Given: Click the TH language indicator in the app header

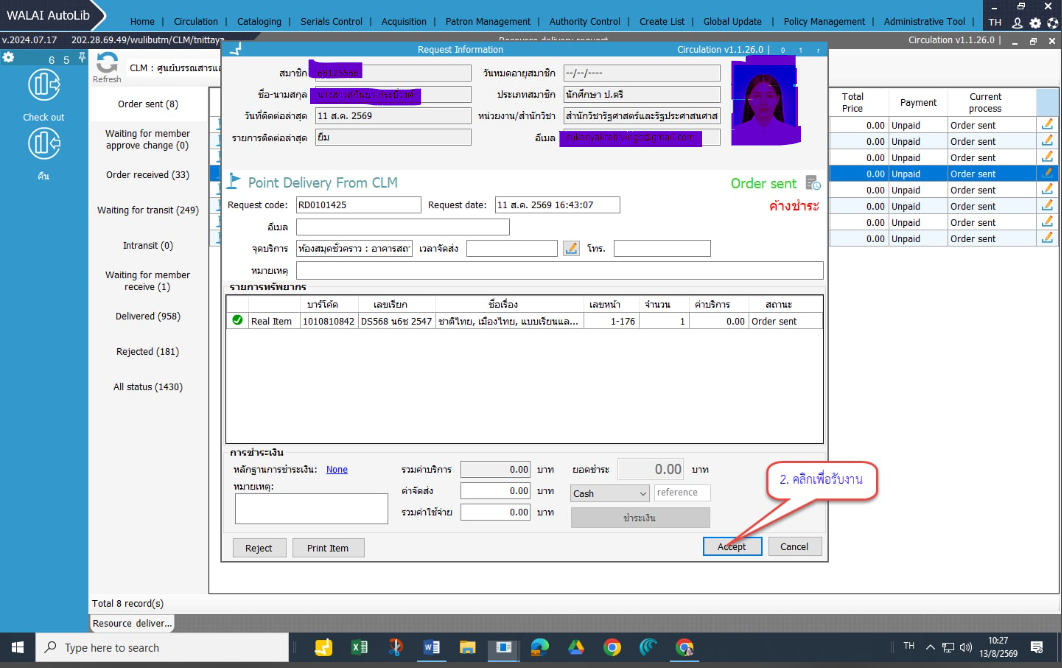Looking at the screenshot, I should pos(995,22).
